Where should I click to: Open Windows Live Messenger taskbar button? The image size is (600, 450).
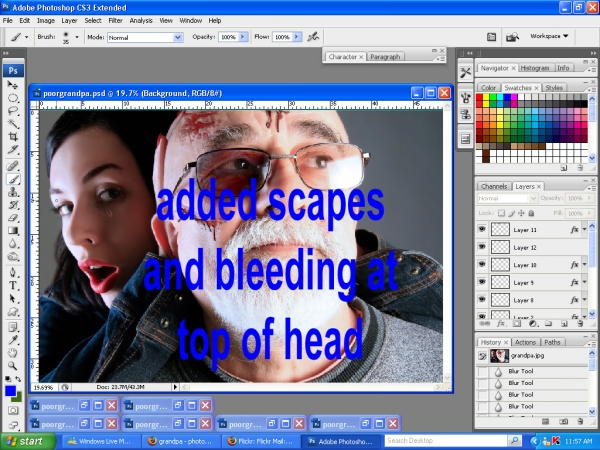[100, 441]
